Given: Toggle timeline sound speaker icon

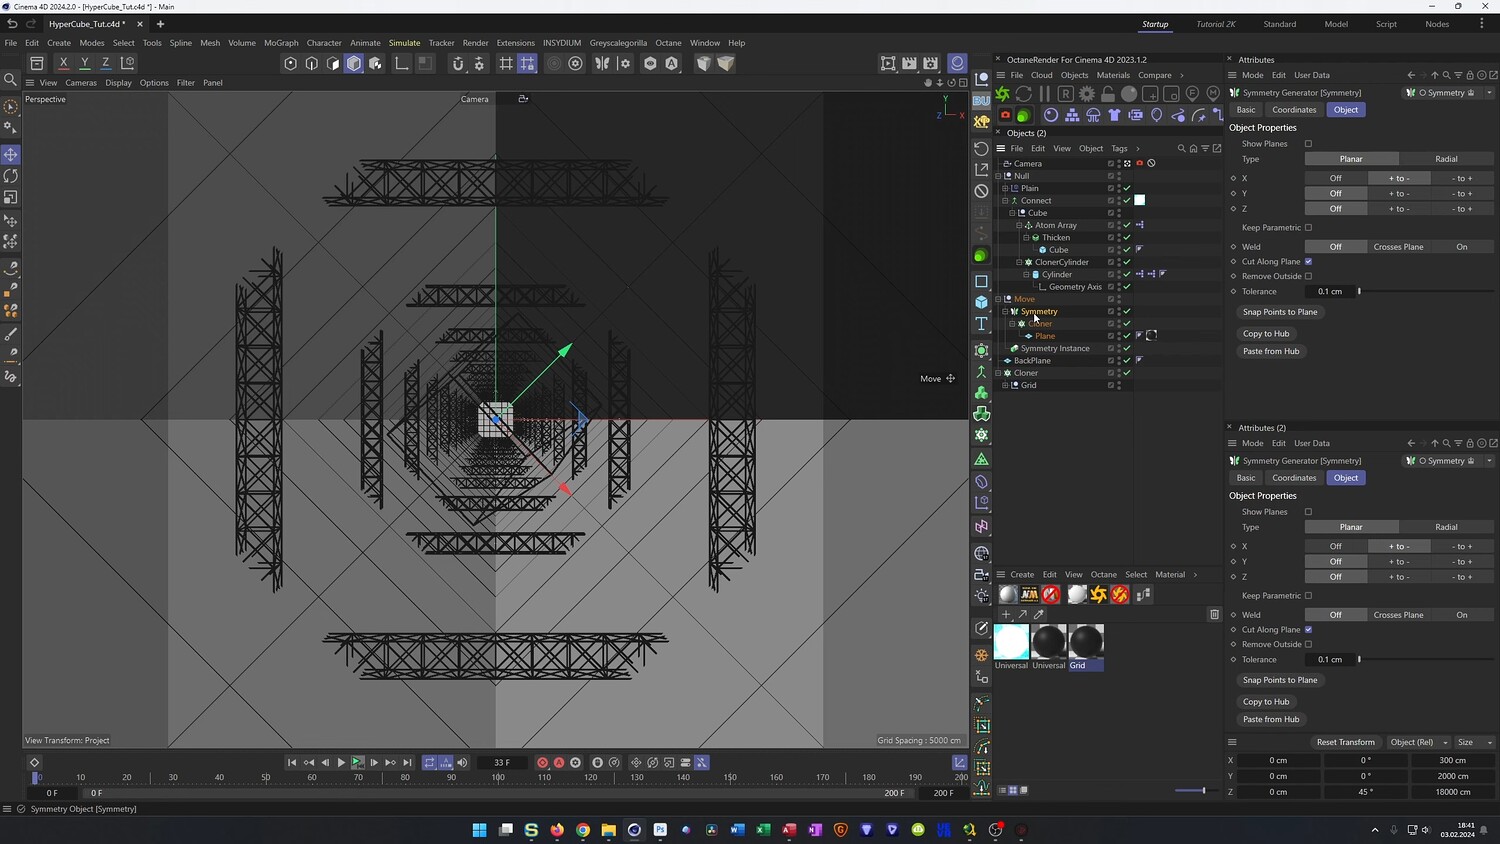Looking at the screenshot, I should (x=462, y=762).
